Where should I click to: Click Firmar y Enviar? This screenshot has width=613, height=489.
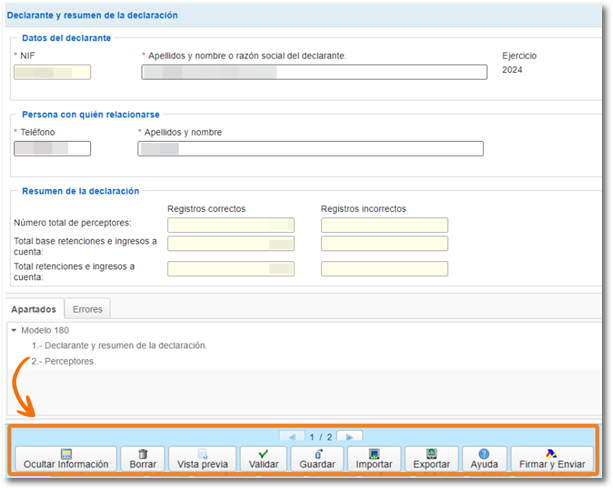[x=552, y=459]
